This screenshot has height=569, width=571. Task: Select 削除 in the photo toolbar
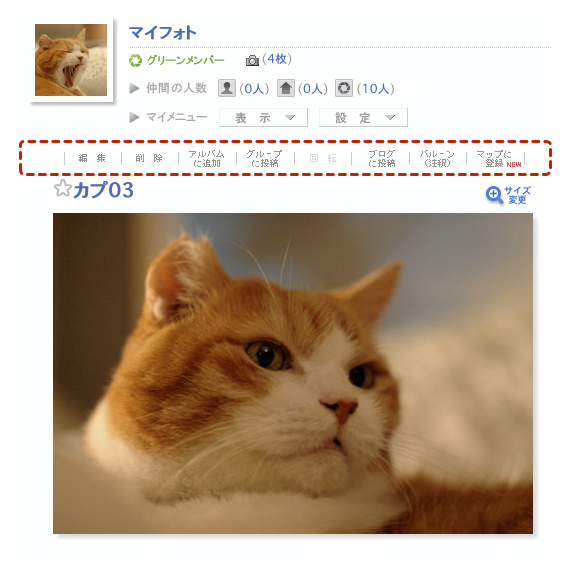click(x=149, y=158)
